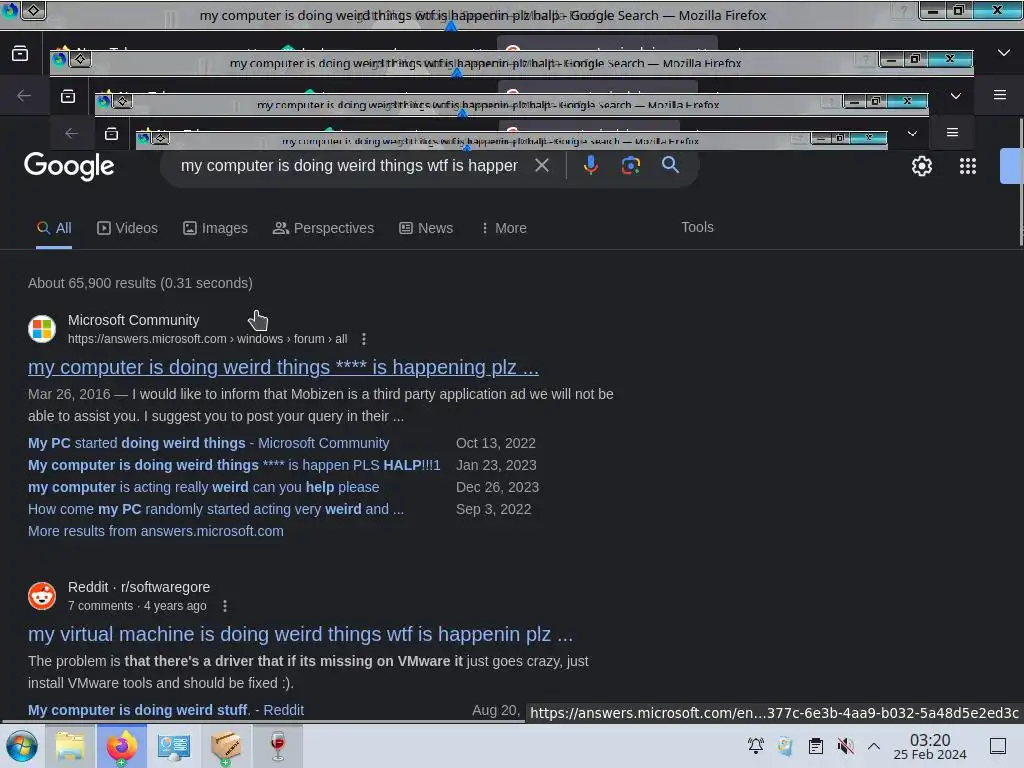Start voice search with microphone icon
1024x768 pixels.
coord(590,165)
